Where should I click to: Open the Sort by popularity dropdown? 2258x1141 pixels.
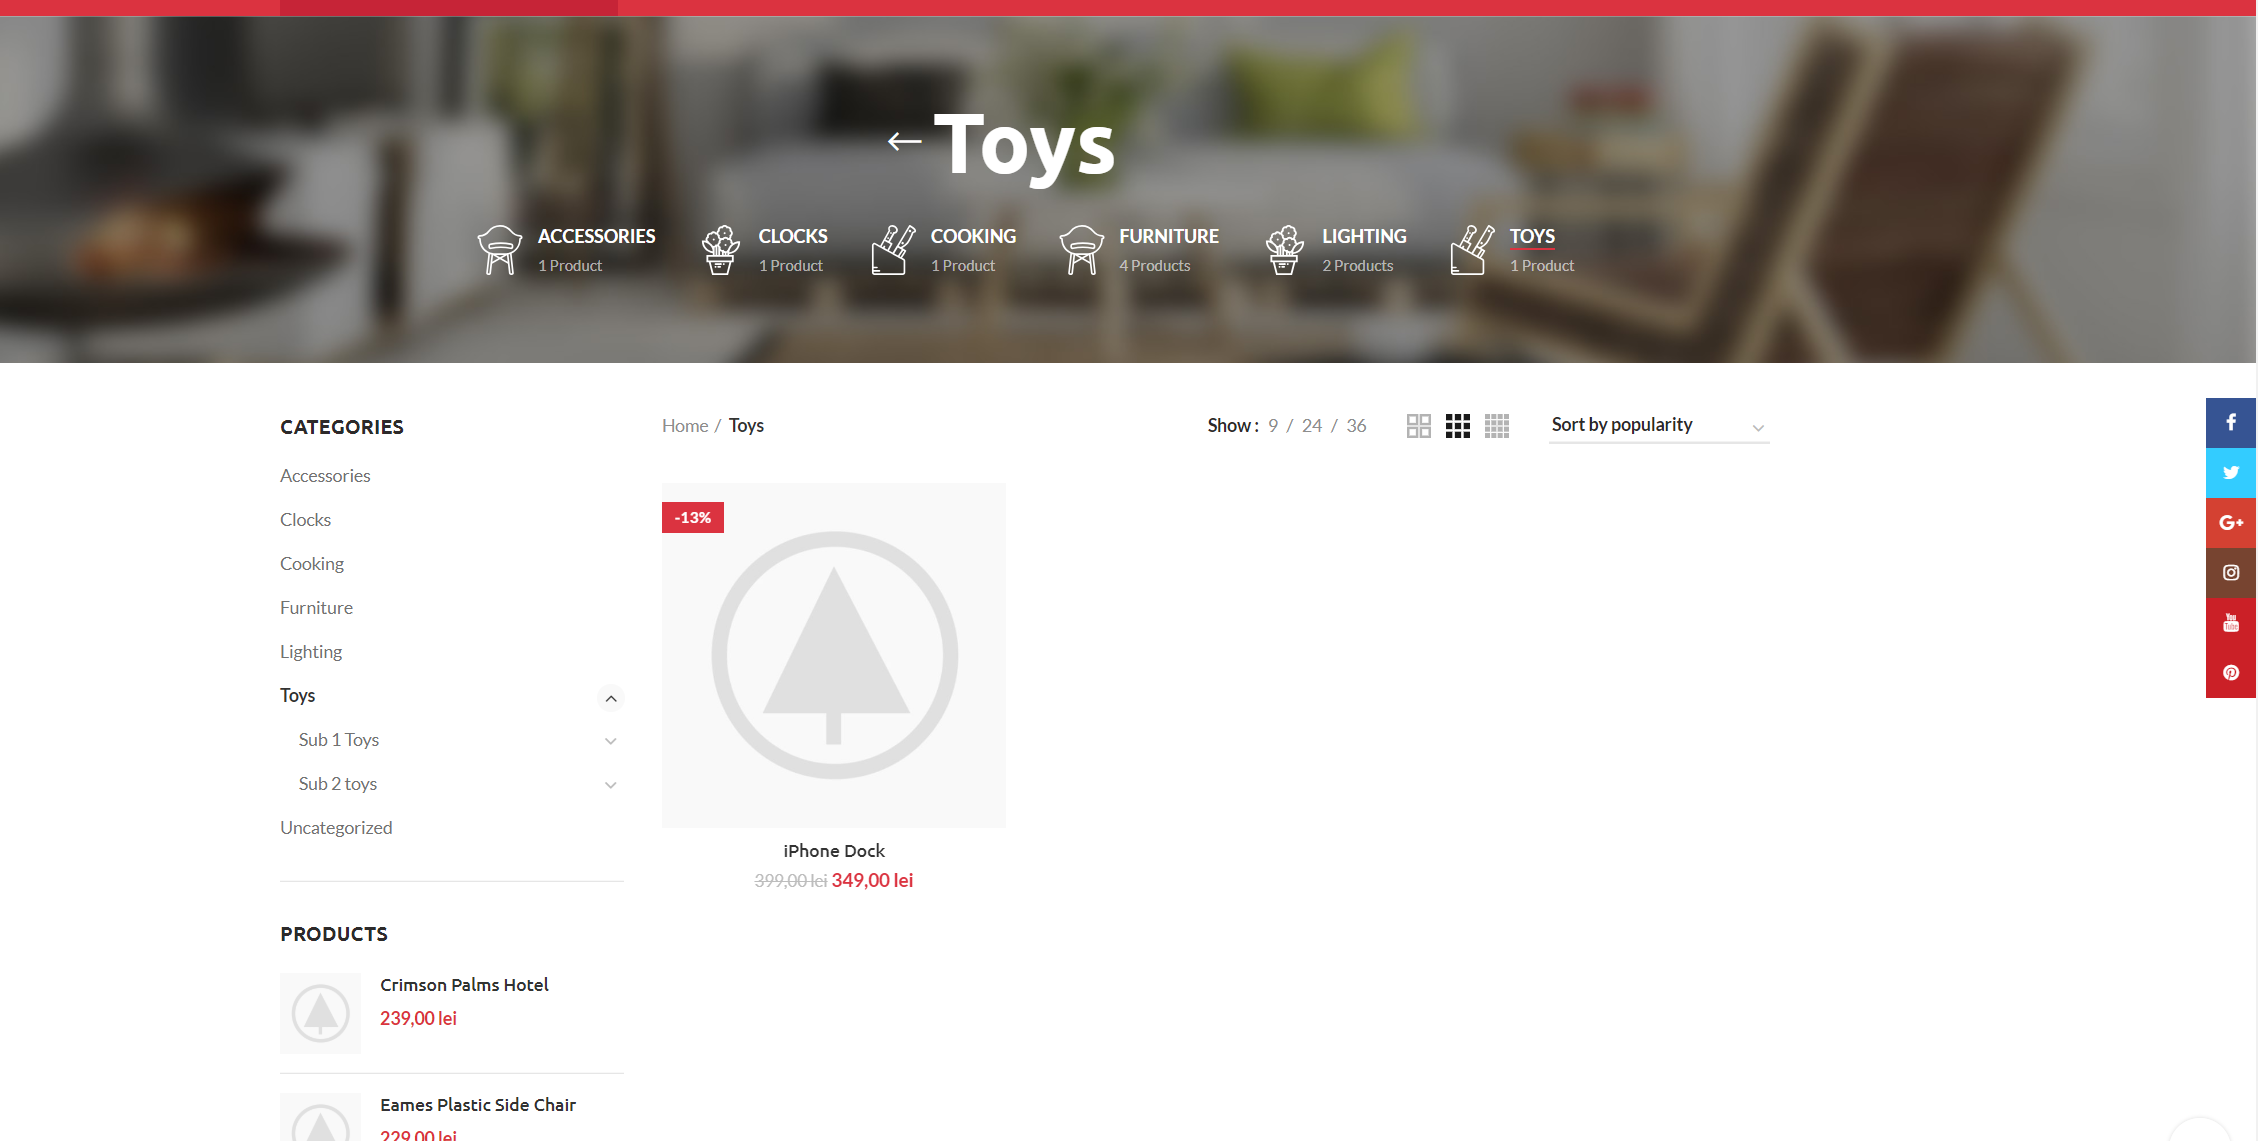tap(1658, 426)
